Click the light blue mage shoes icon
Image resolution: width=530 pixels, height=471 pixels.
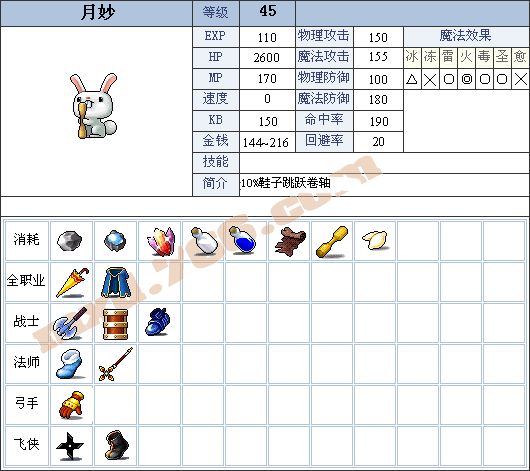click(x=70, y=364)
